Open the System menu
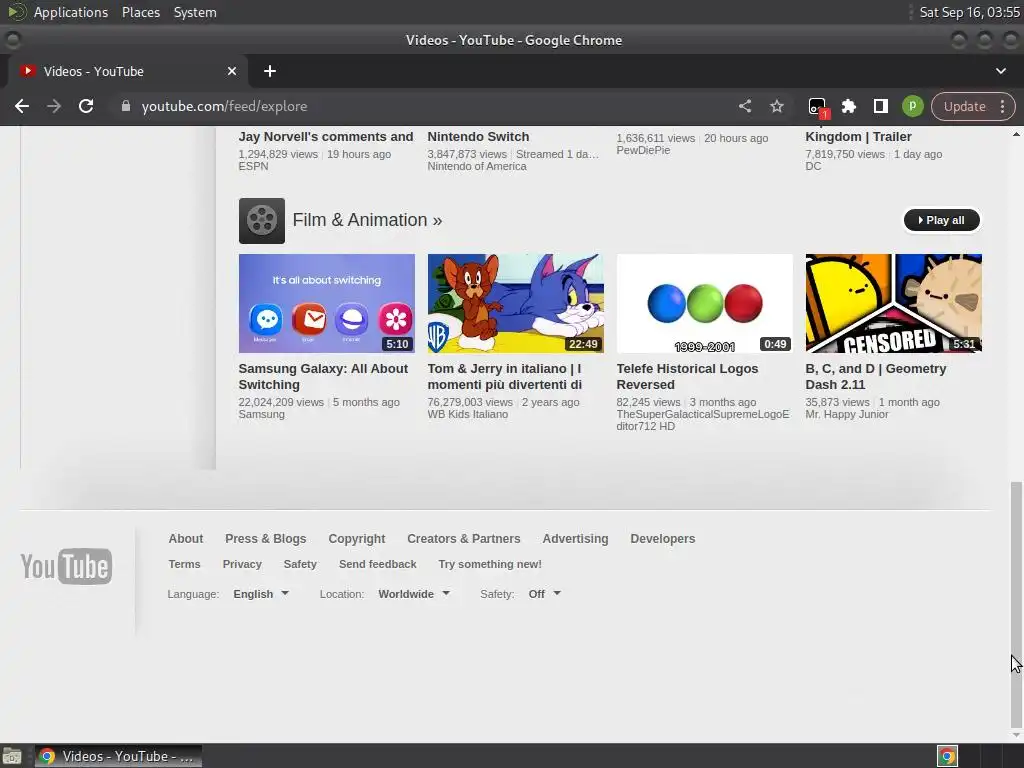This screenshot has width=1024, height=768. coord(195,12)
